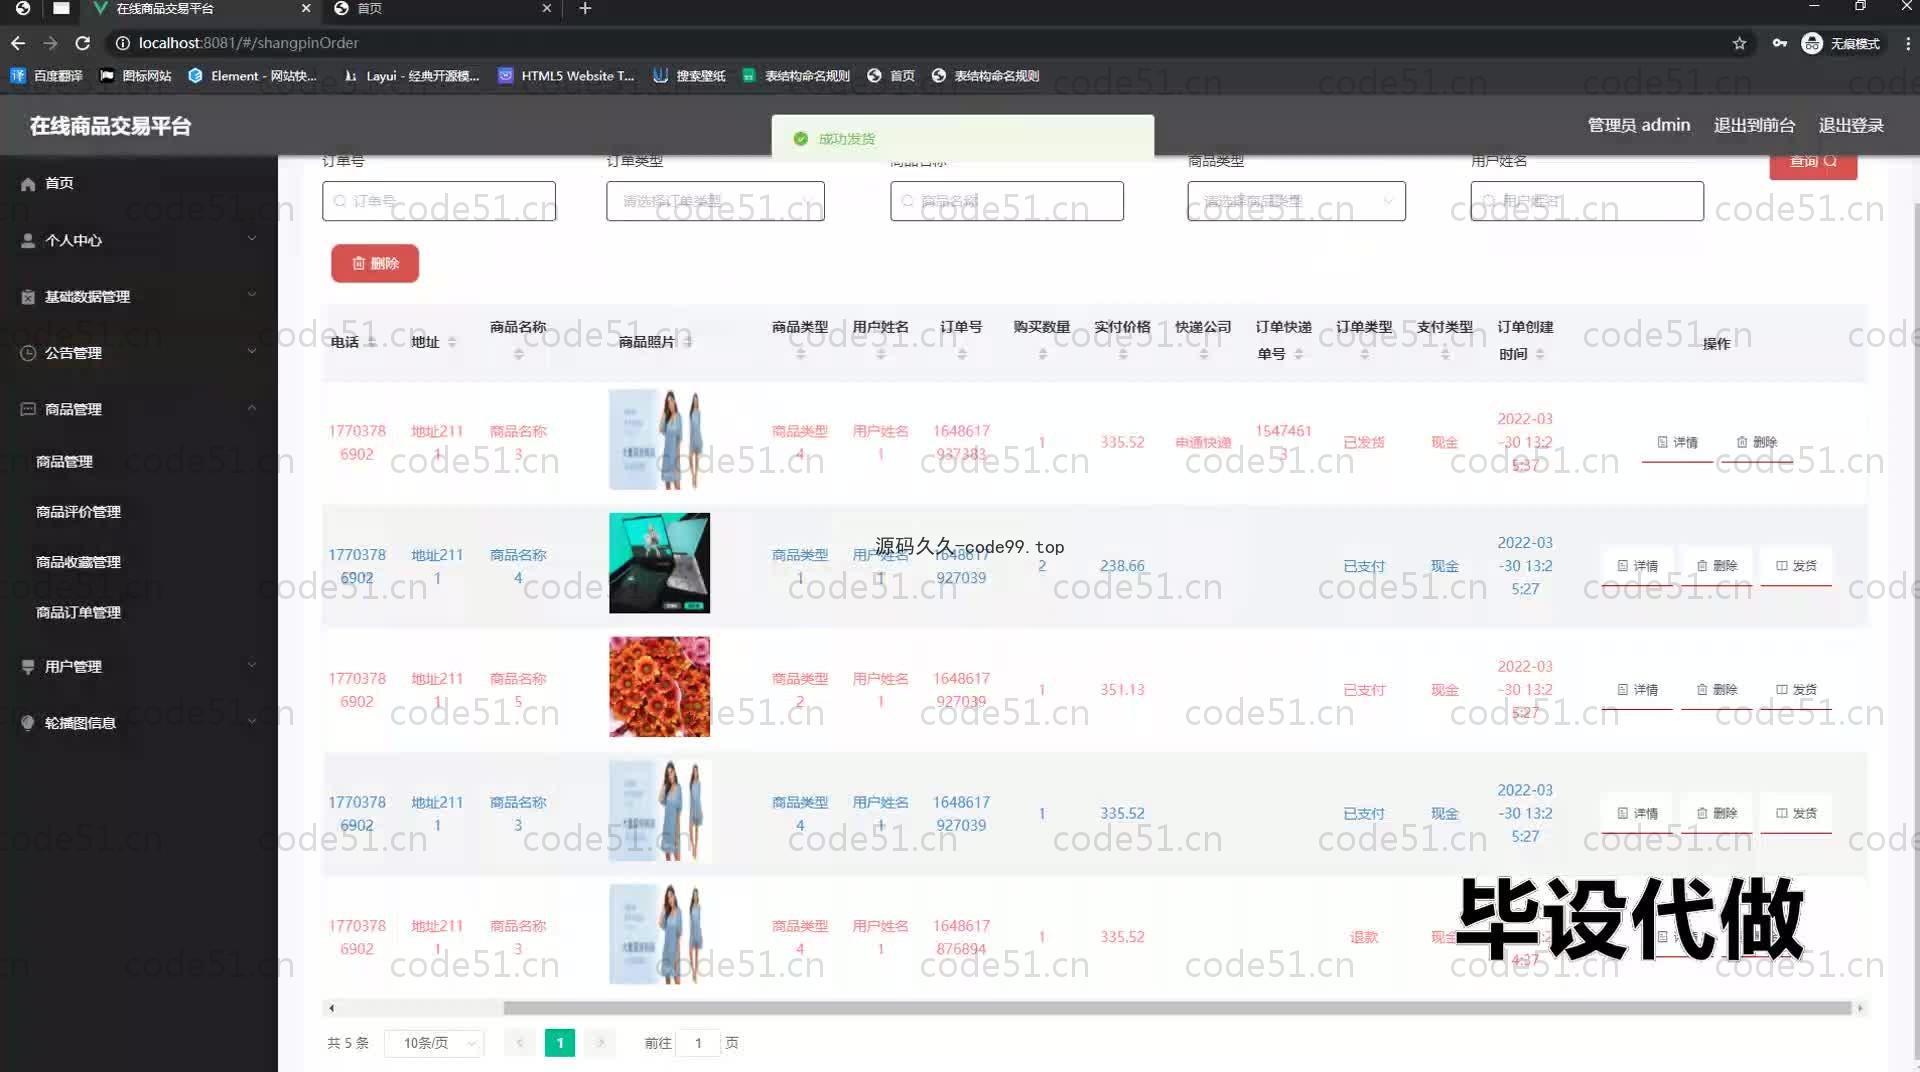Click the 订单号 search input
Viewport: 1920px width, 1072px height.
(439, 201)
